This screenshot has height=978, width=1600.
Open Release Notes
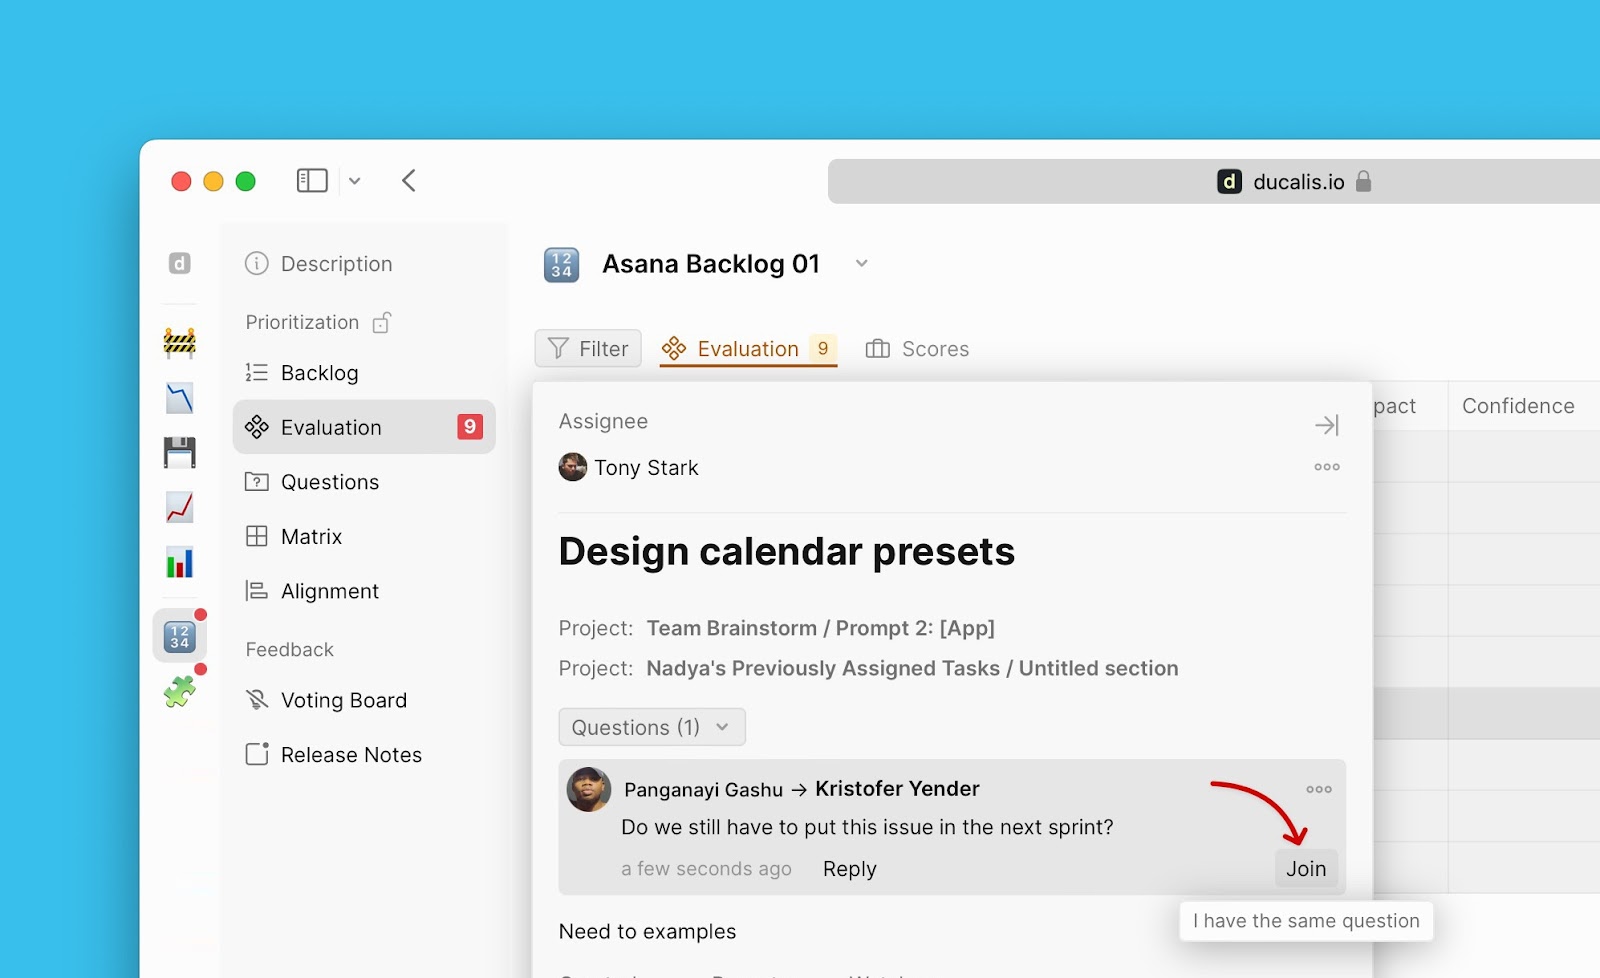tap(334, 755)
